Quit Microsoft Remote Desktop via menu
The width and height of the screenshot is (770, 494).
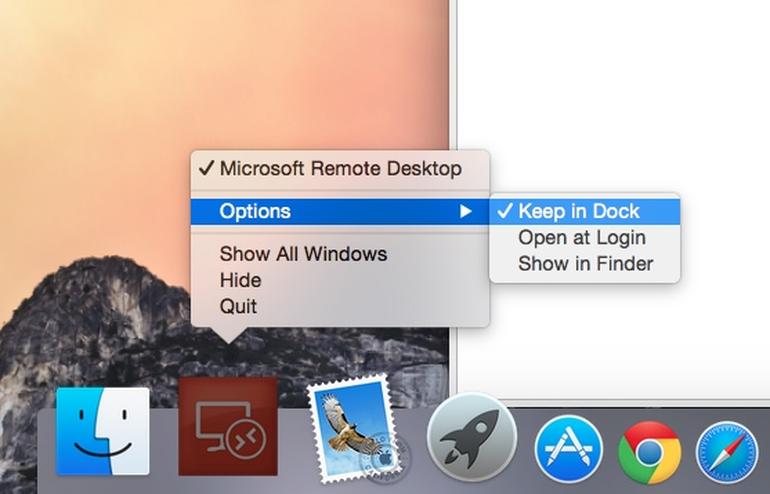pos(340,306)
